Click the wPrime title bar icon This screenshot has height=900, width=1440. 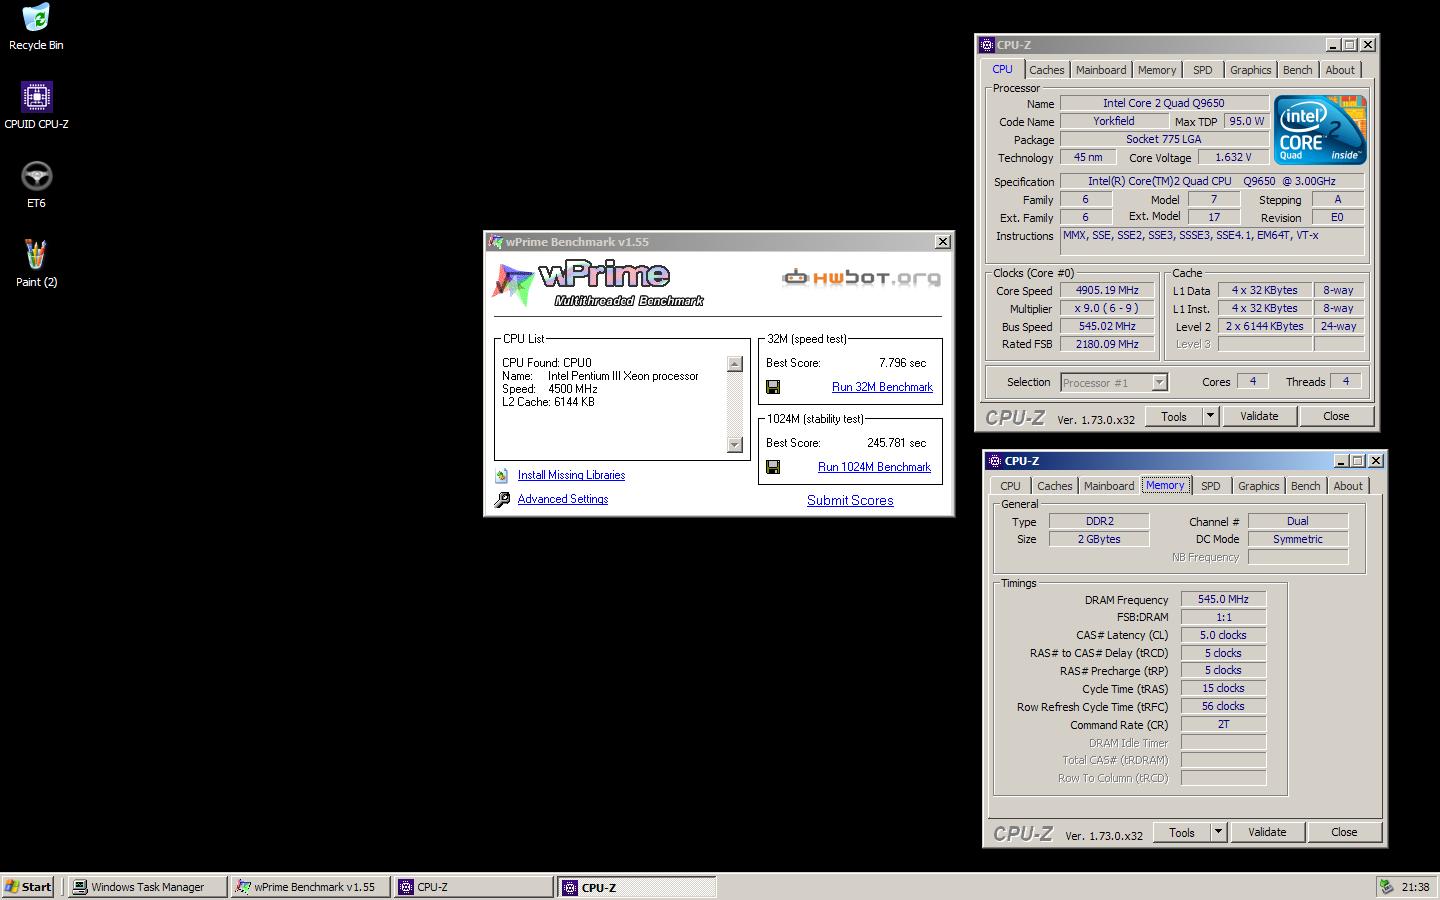tap(495, 242)
